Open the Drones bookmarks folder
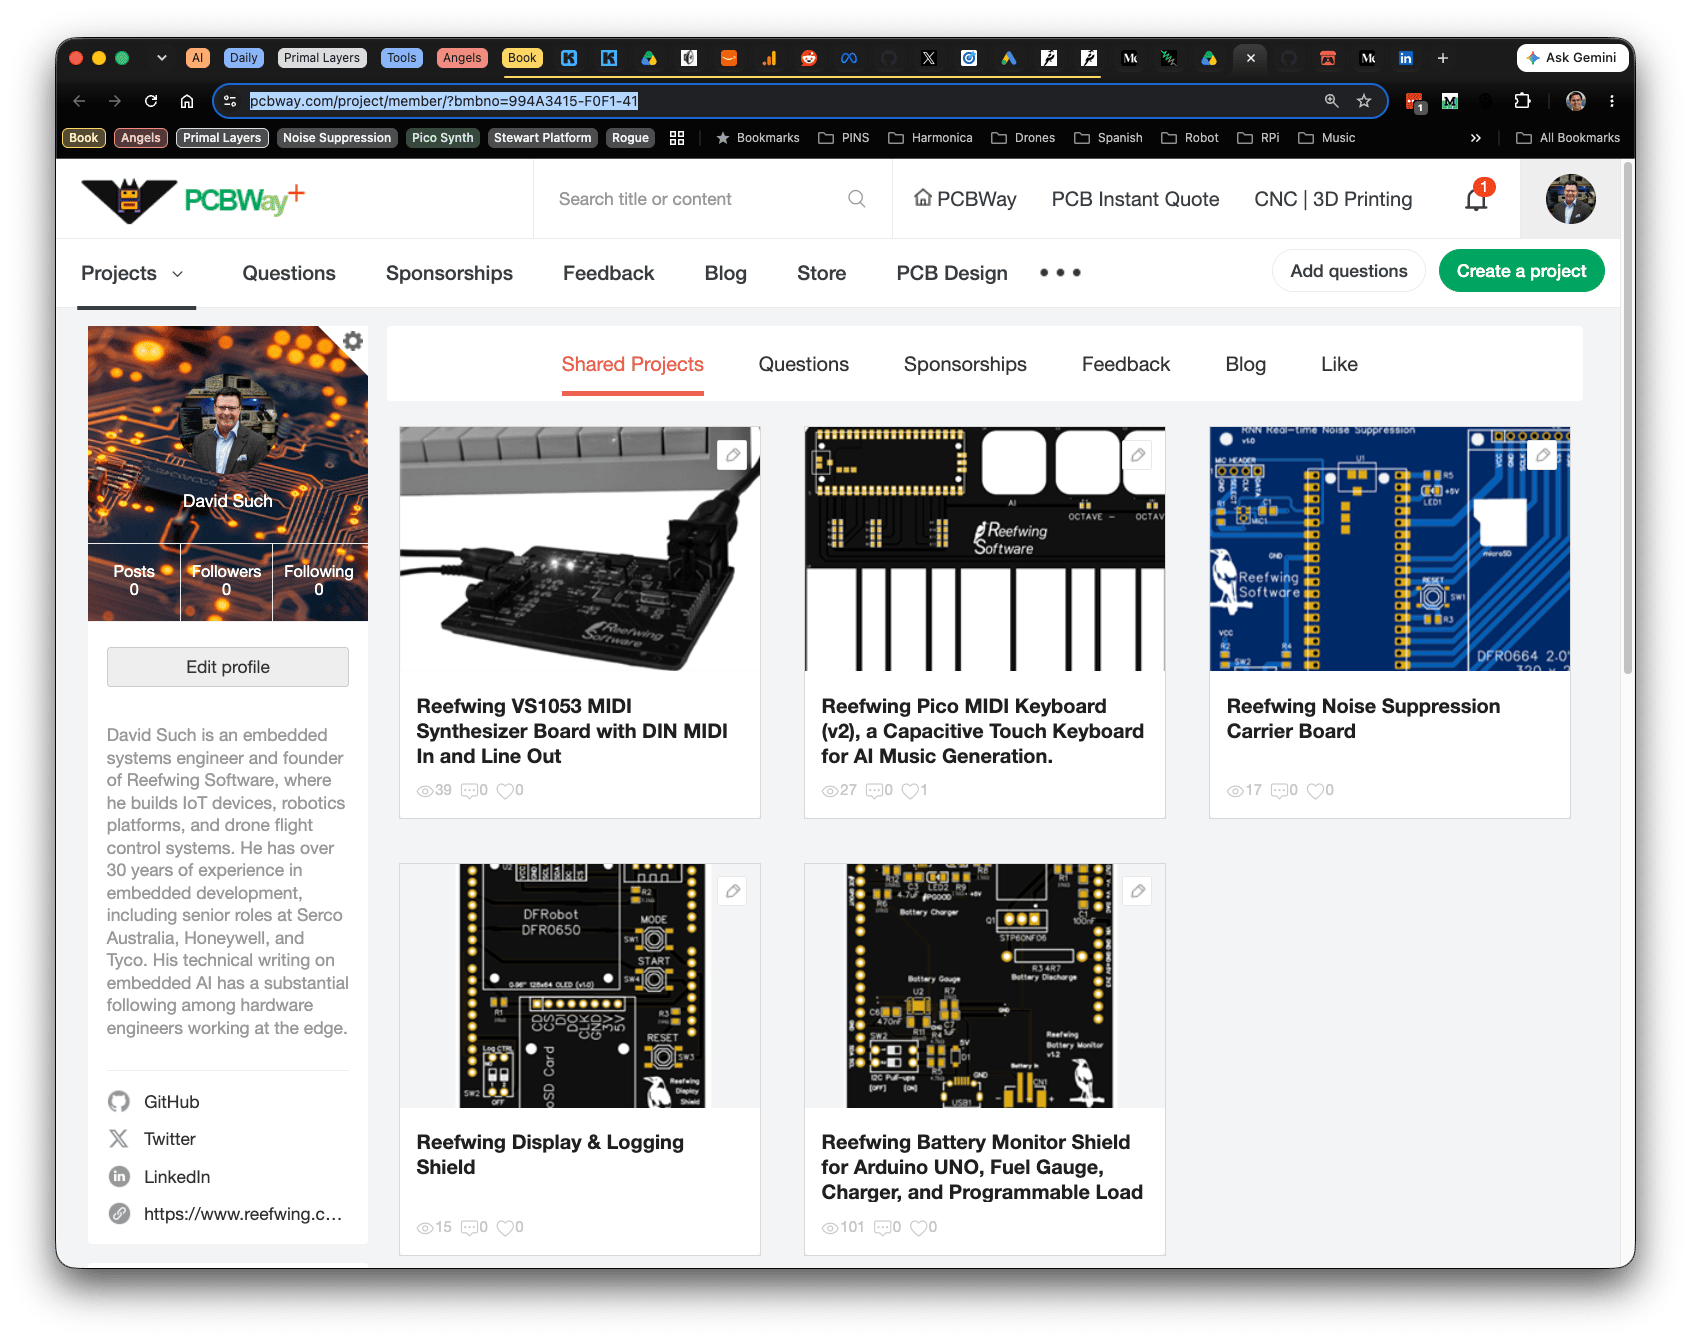 [x=1023, y=138]
